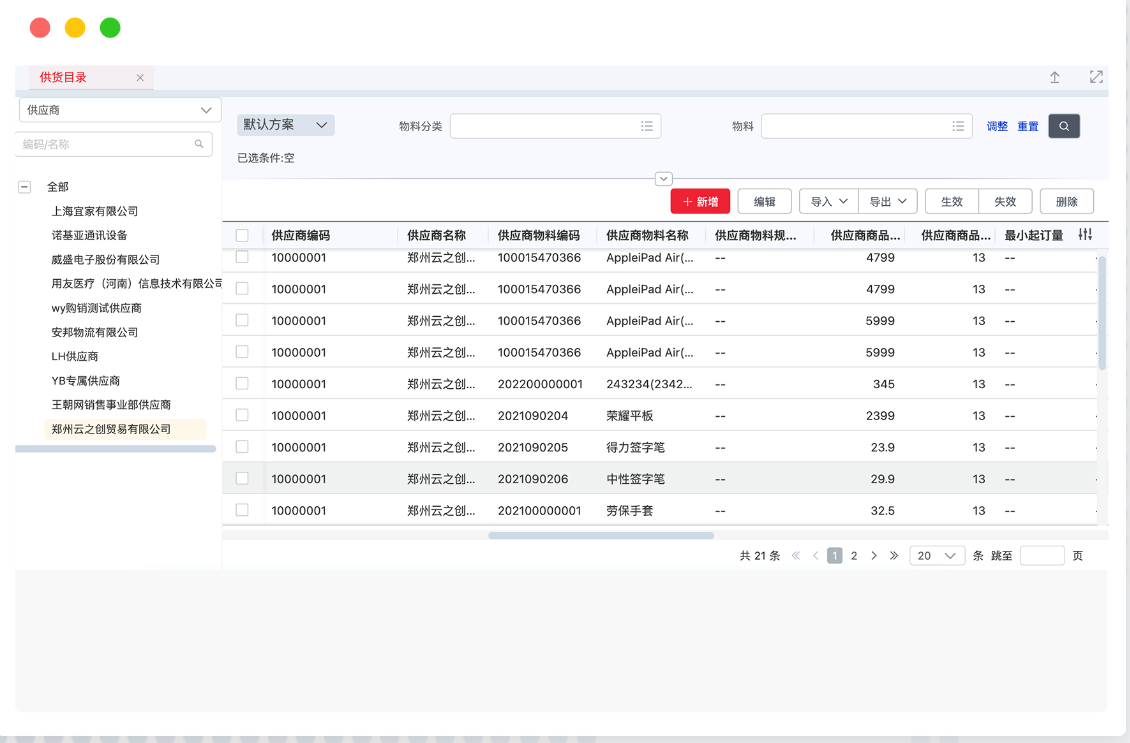This screenshot has width=1130, height=743.
Task: Click the 物料分类 input field
Action: coord(555,126)
